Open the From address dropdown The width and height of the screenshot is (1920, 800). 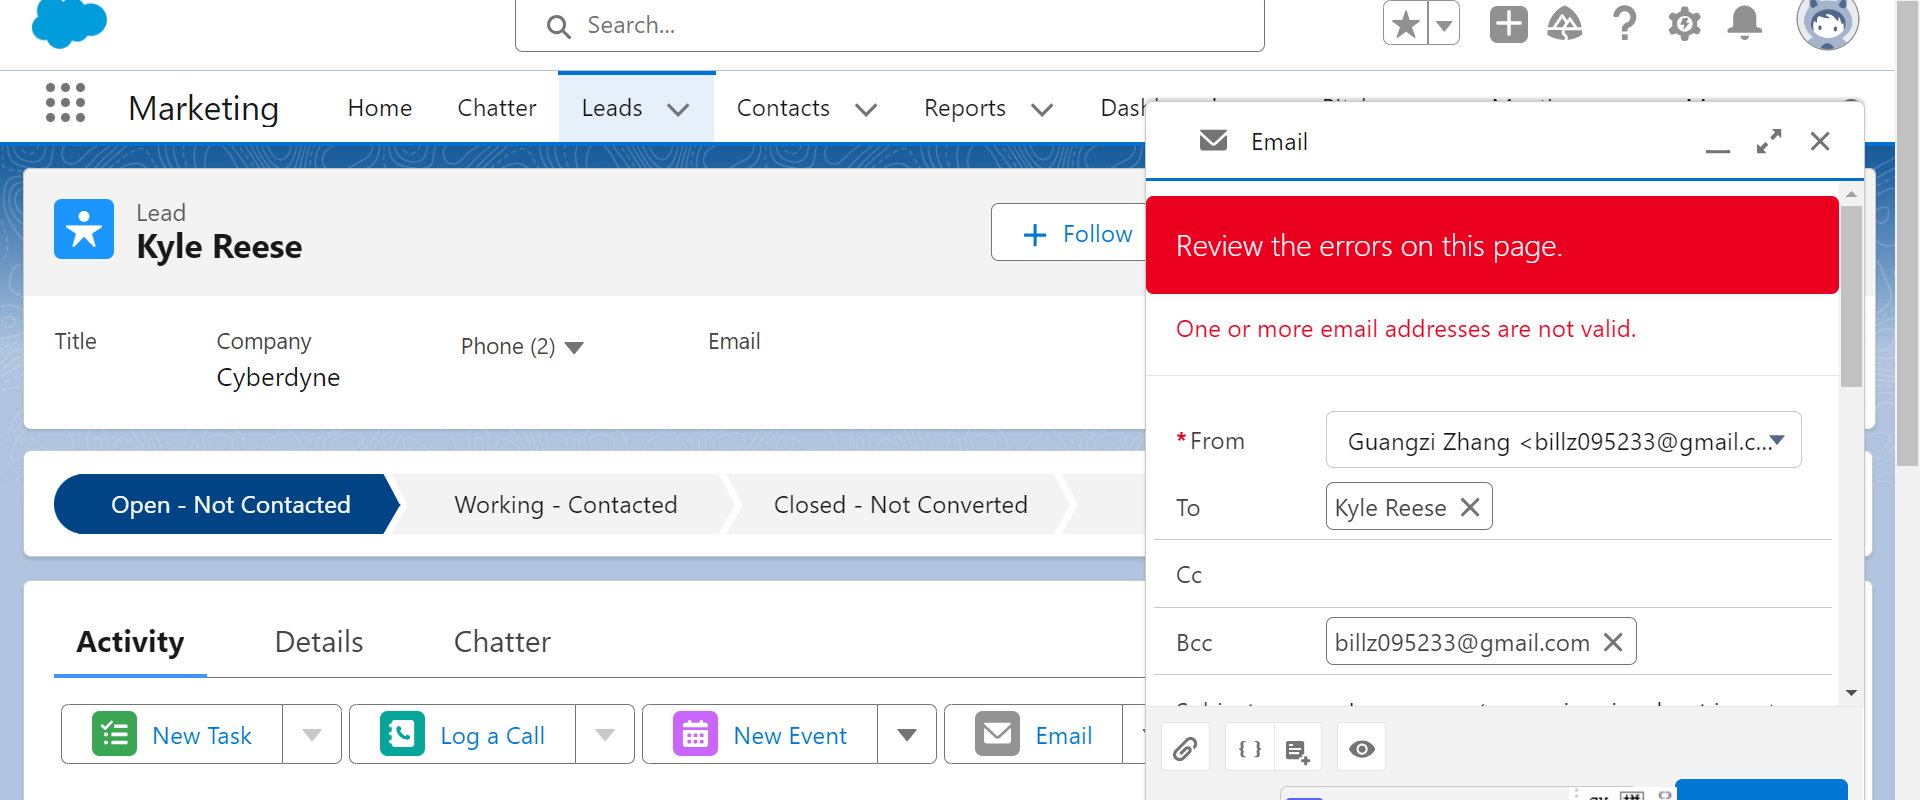[x=1563, y=440]
